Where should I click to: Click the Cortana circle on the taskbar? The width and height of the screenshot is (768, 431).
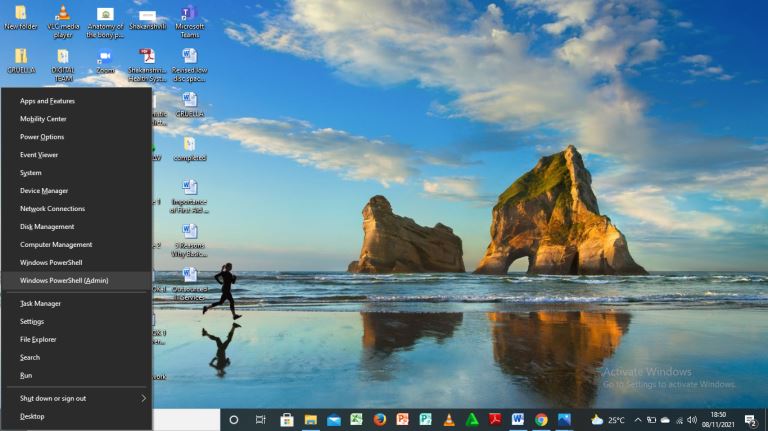tap(234, 420)
